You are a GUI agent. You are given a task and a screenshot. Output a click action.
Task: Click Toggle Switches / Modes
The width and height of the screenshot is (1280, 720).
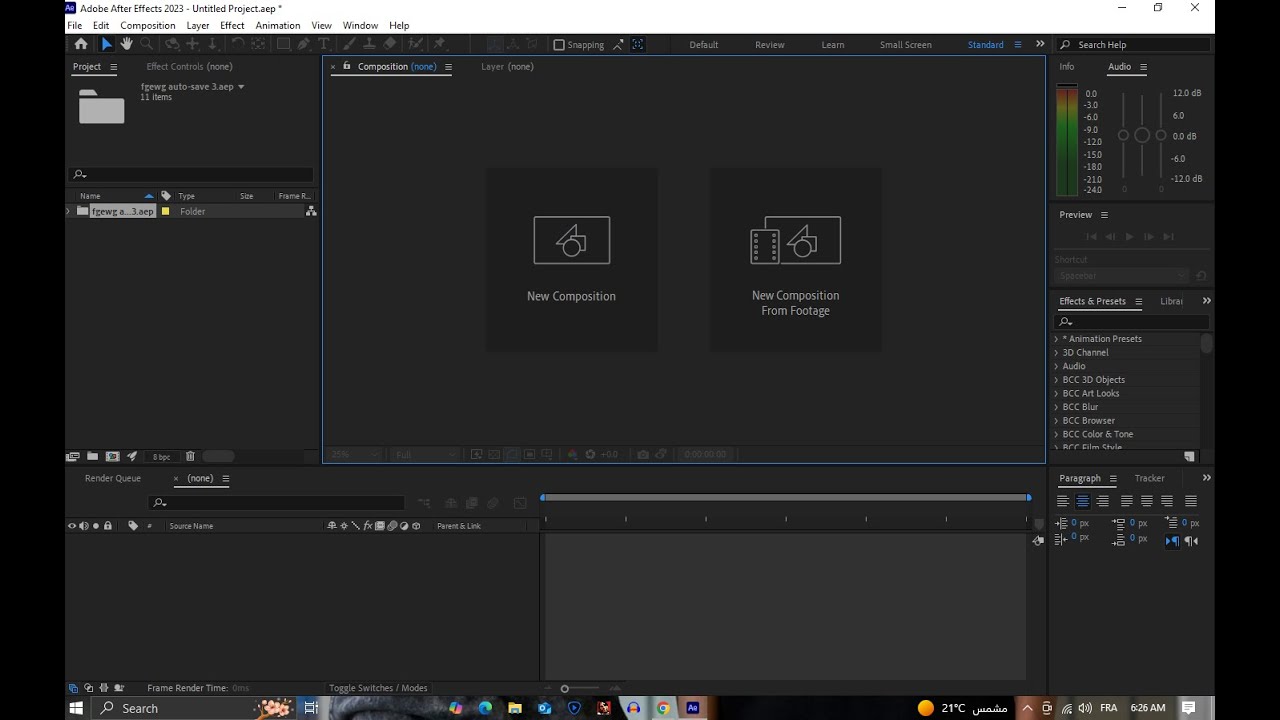click(x=378, y=688)
